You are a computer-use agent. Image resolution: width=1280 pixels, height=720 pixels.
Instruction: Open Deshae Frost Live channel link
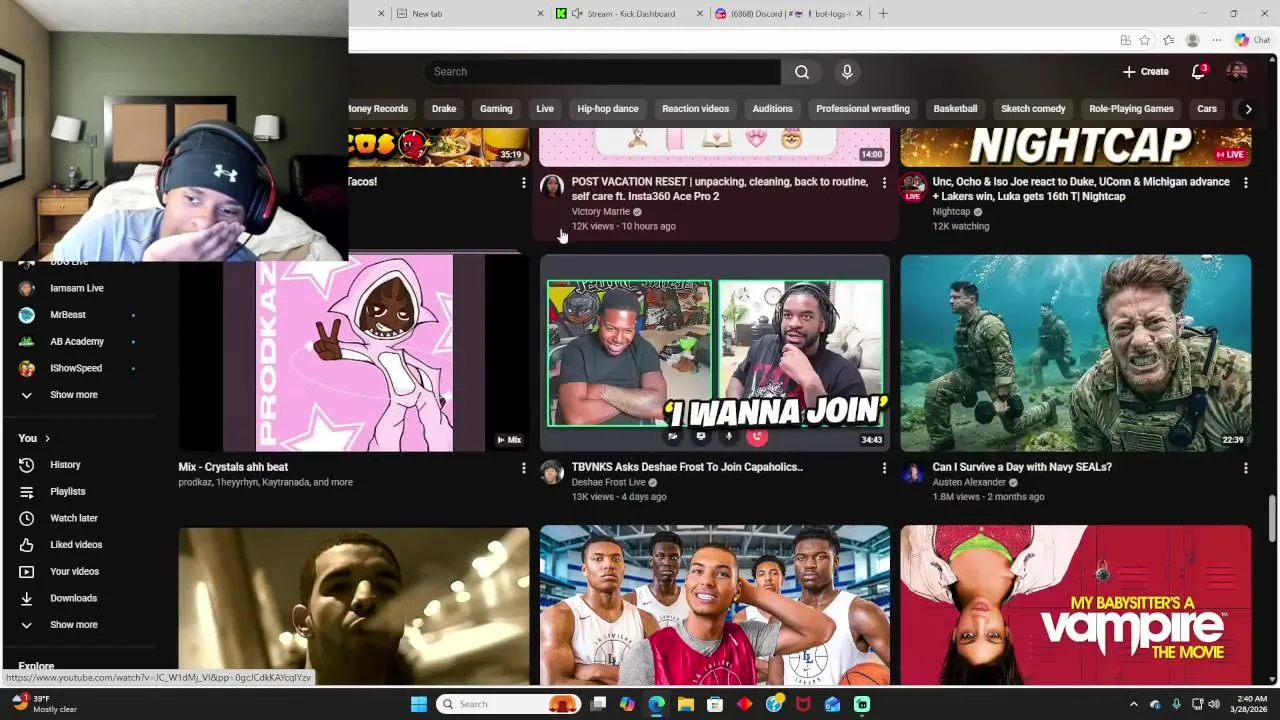pyautogui.click(x=608, y=482)
